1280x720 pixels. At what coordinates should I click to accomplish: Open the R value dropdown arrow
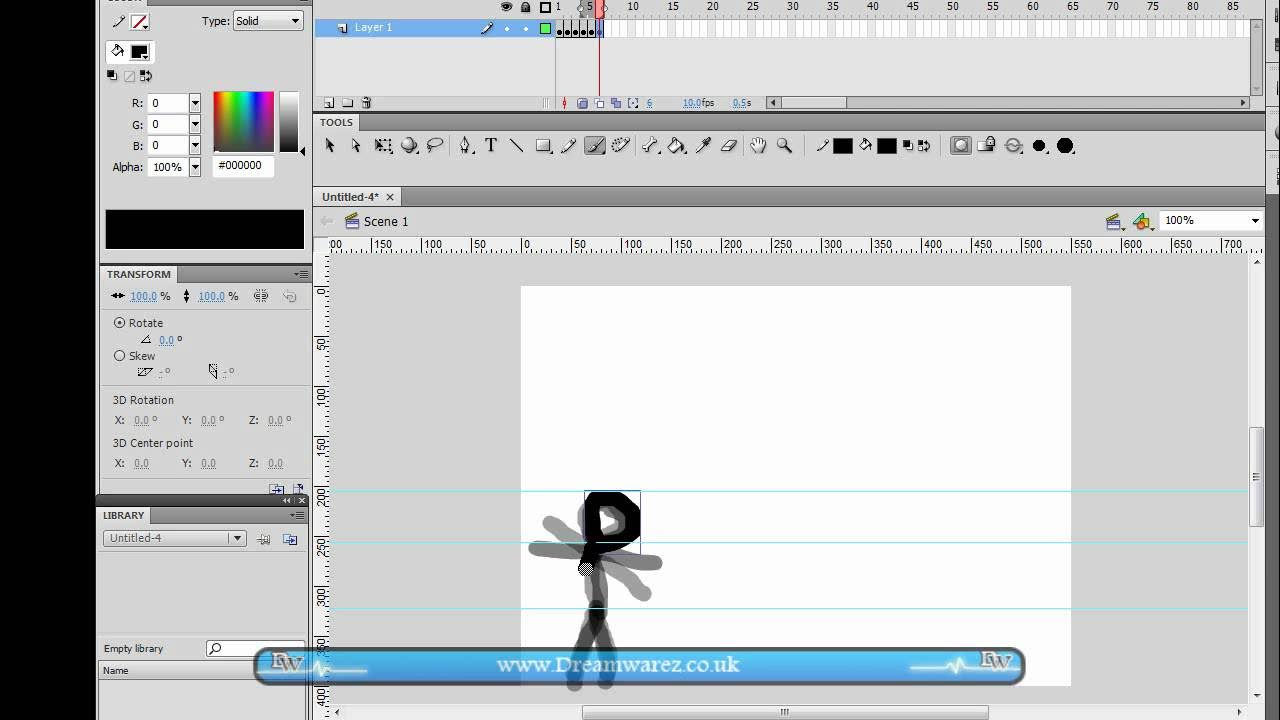pyautogui.click(x=195, y=103)
